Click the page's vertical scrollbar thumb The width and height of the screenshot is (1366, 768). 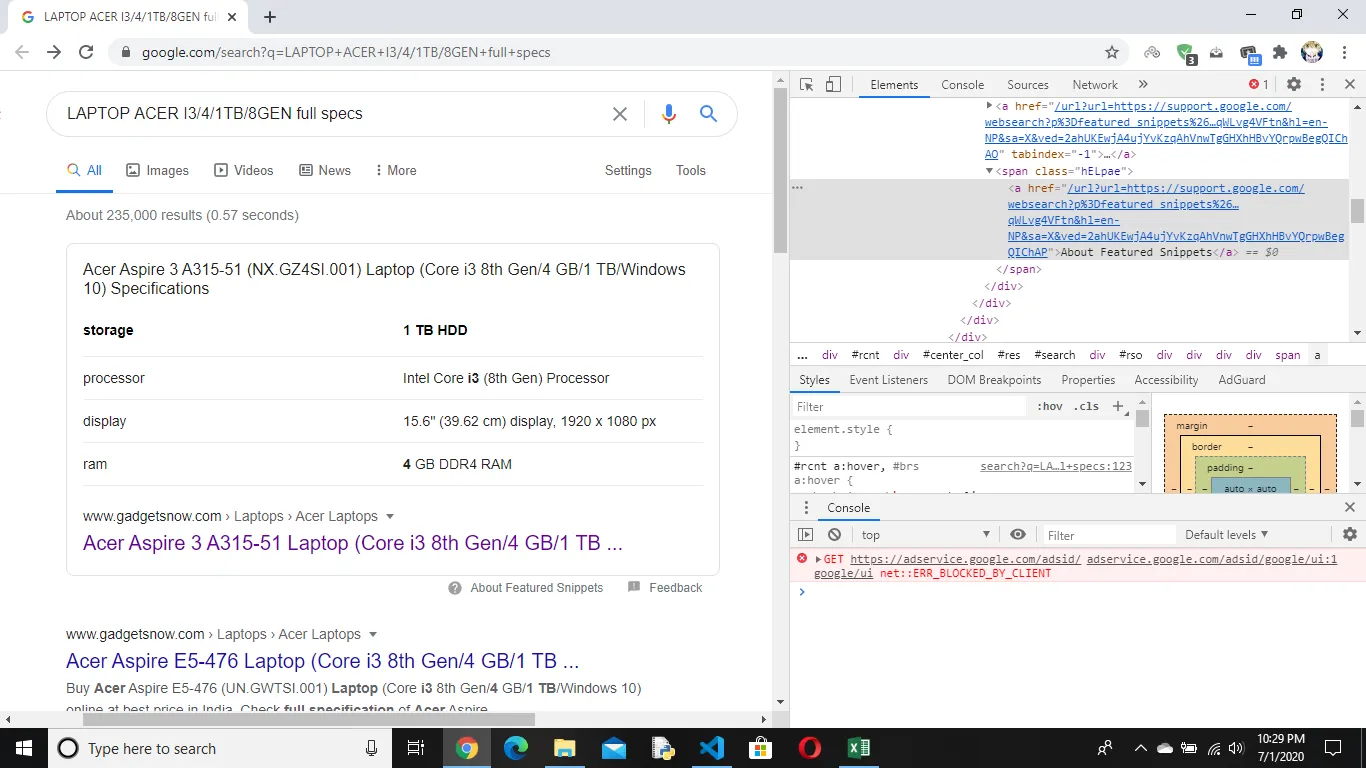pyautogui.click(x=781, y=171)
